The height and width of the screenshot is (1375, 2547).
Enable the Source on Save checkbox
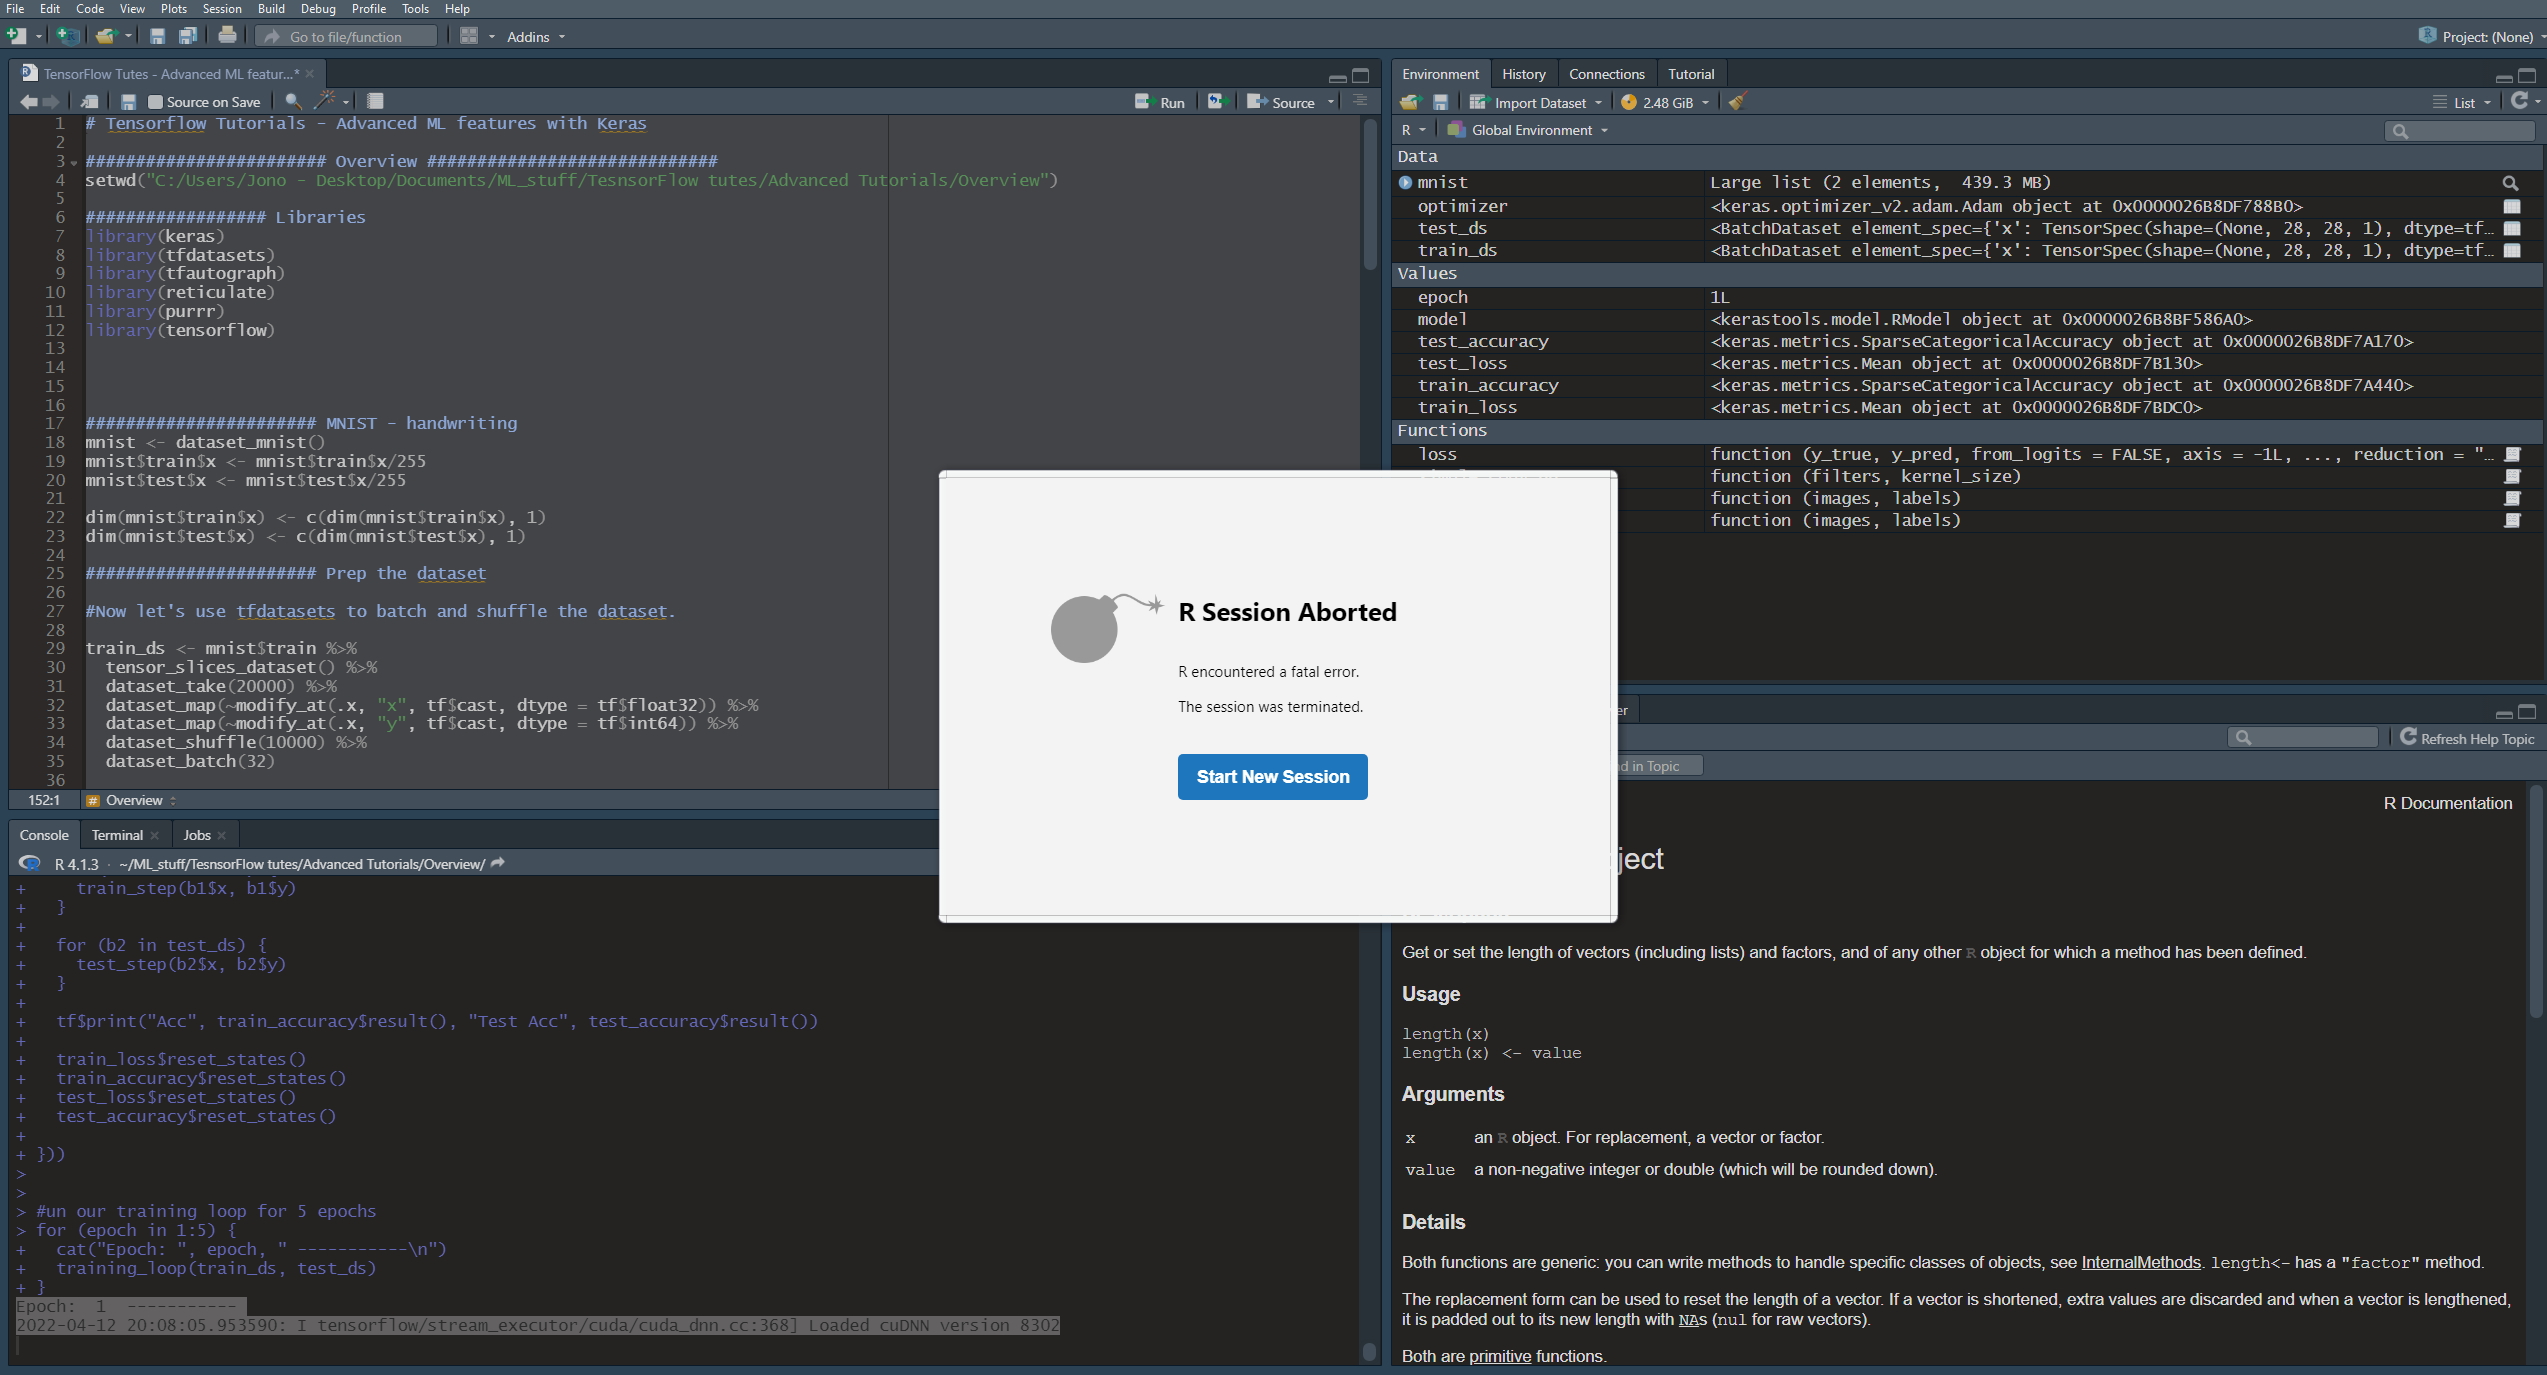pyautogui.click(x=155, y=101)
